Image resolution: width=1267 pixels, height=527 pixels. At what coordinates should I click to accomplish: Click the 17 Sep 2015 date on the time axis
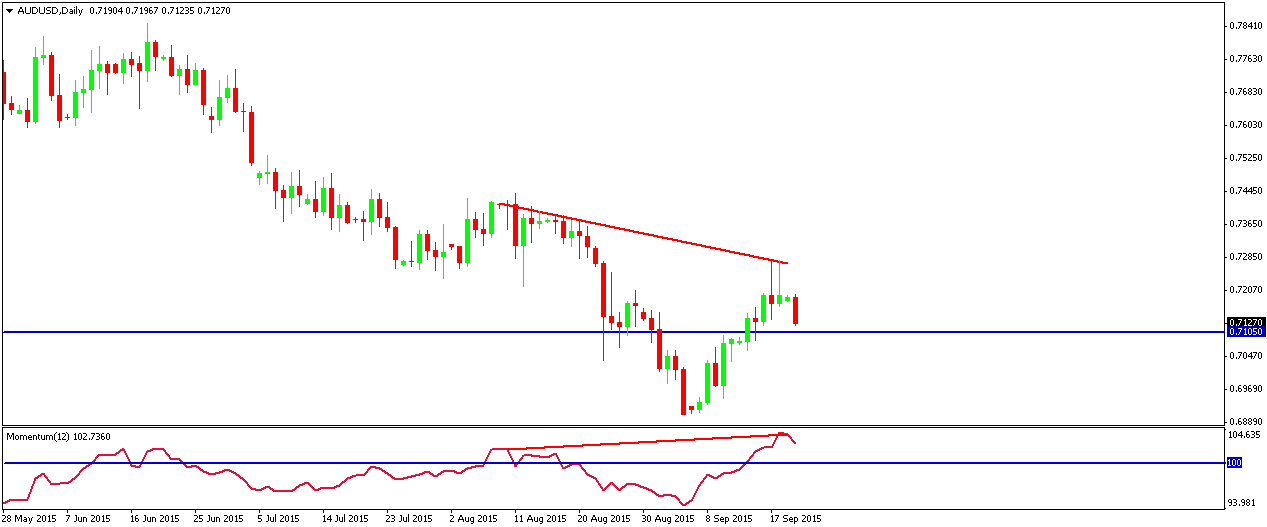point(796,519)
